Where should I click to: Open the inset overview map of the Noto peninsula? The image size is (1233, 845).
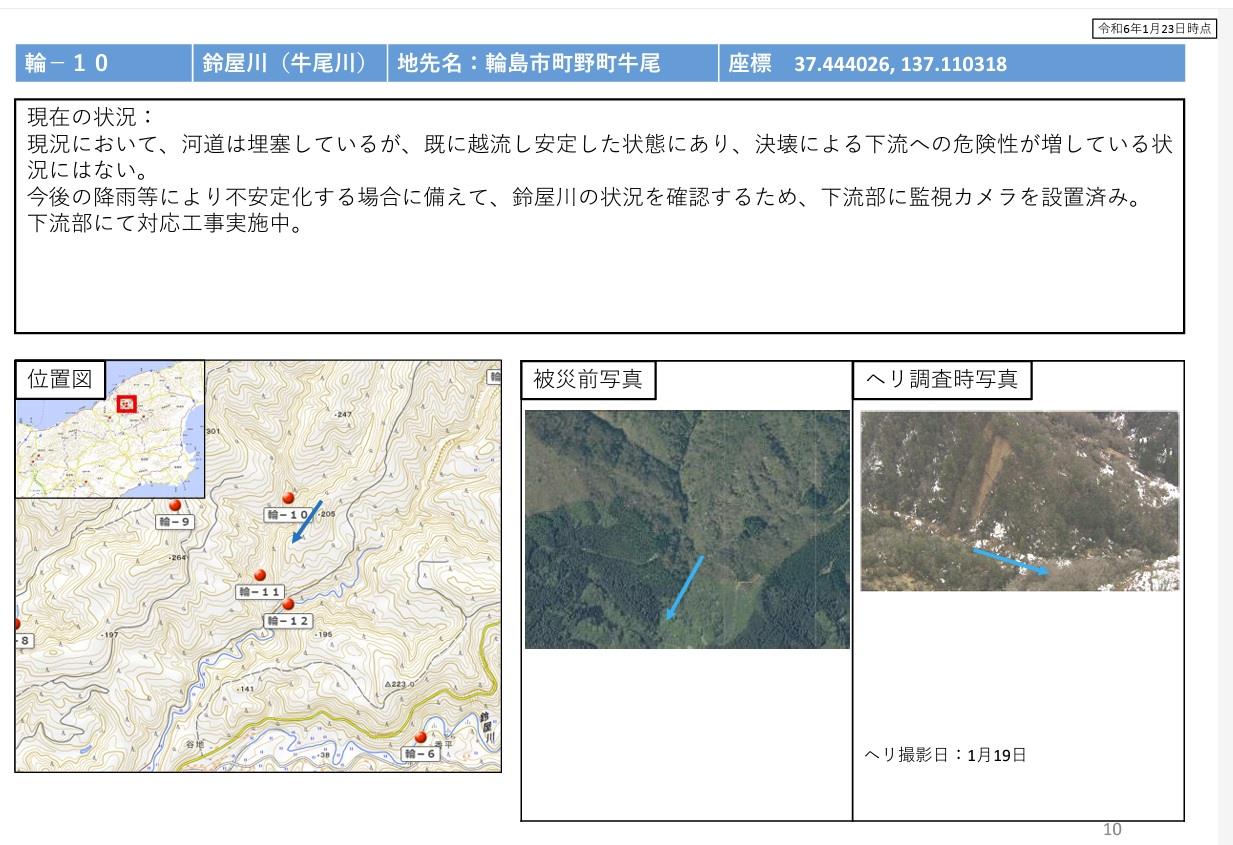110,429
